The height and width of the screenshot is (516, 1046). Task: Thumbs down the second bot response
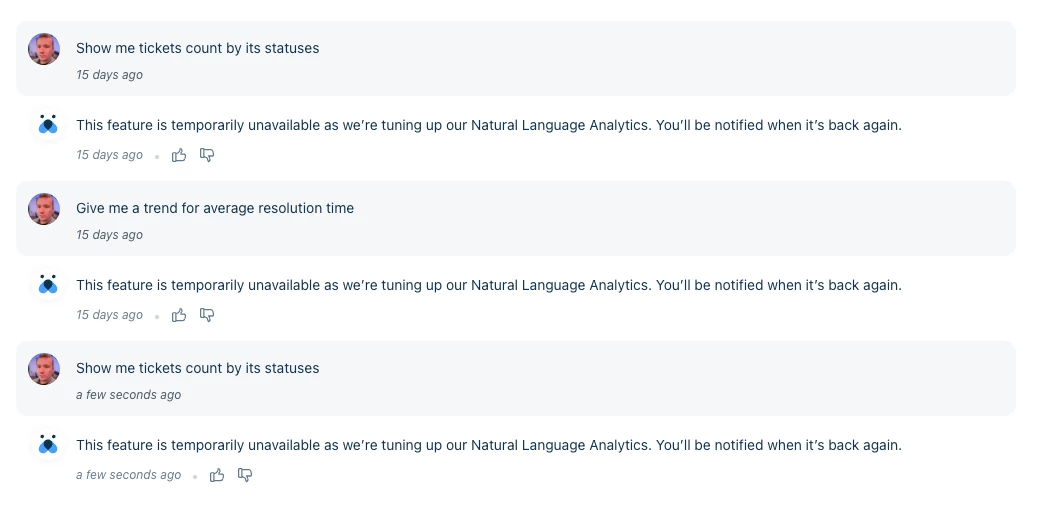click(207, 315)
